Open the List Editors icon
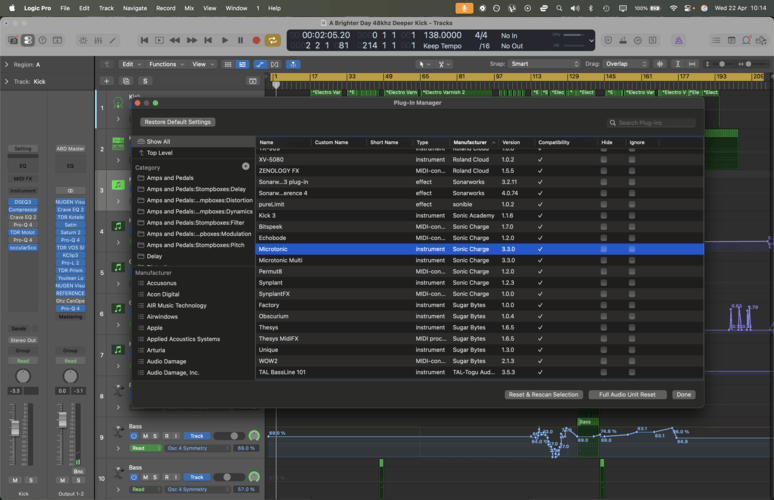The image size is (774, 500). click(716, 40)
